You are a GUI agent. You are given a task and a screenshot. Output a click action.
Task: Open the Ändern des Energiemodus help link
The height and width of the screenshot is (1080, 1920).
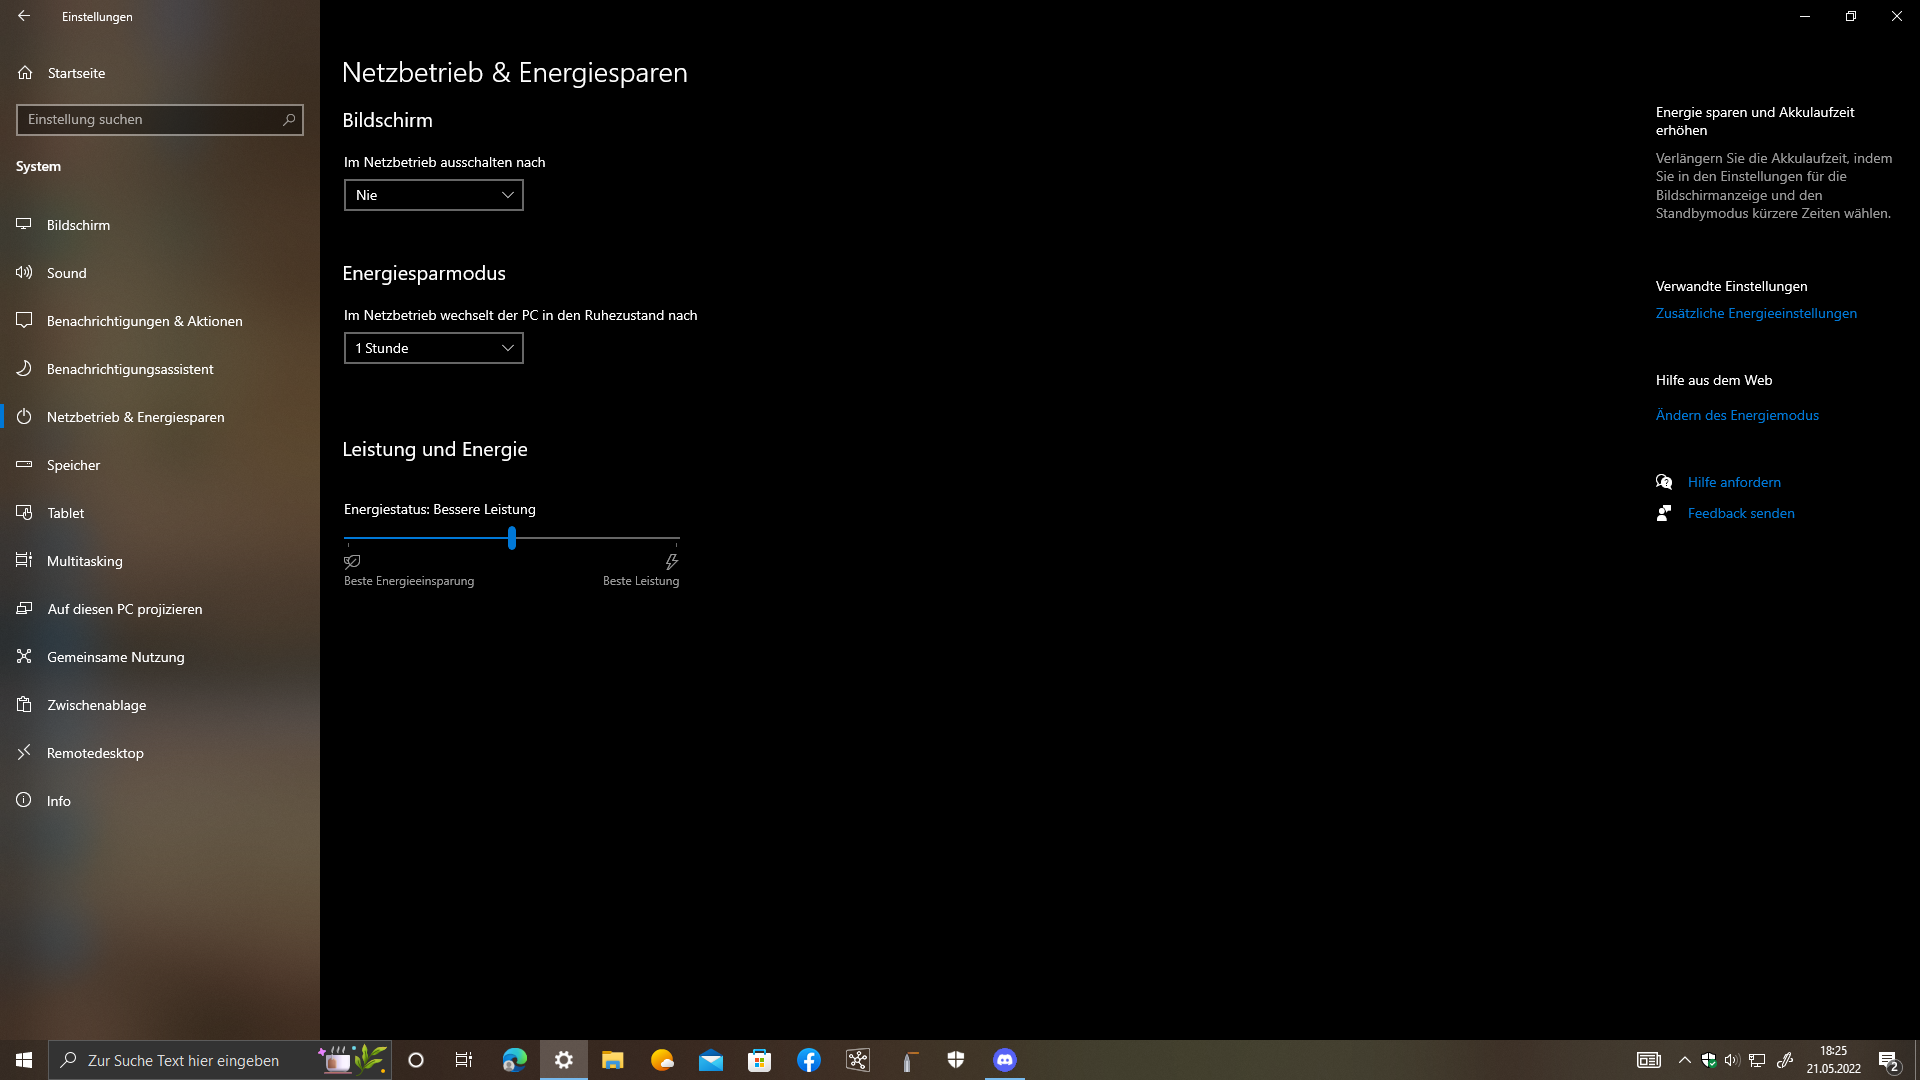[1736, 415]
